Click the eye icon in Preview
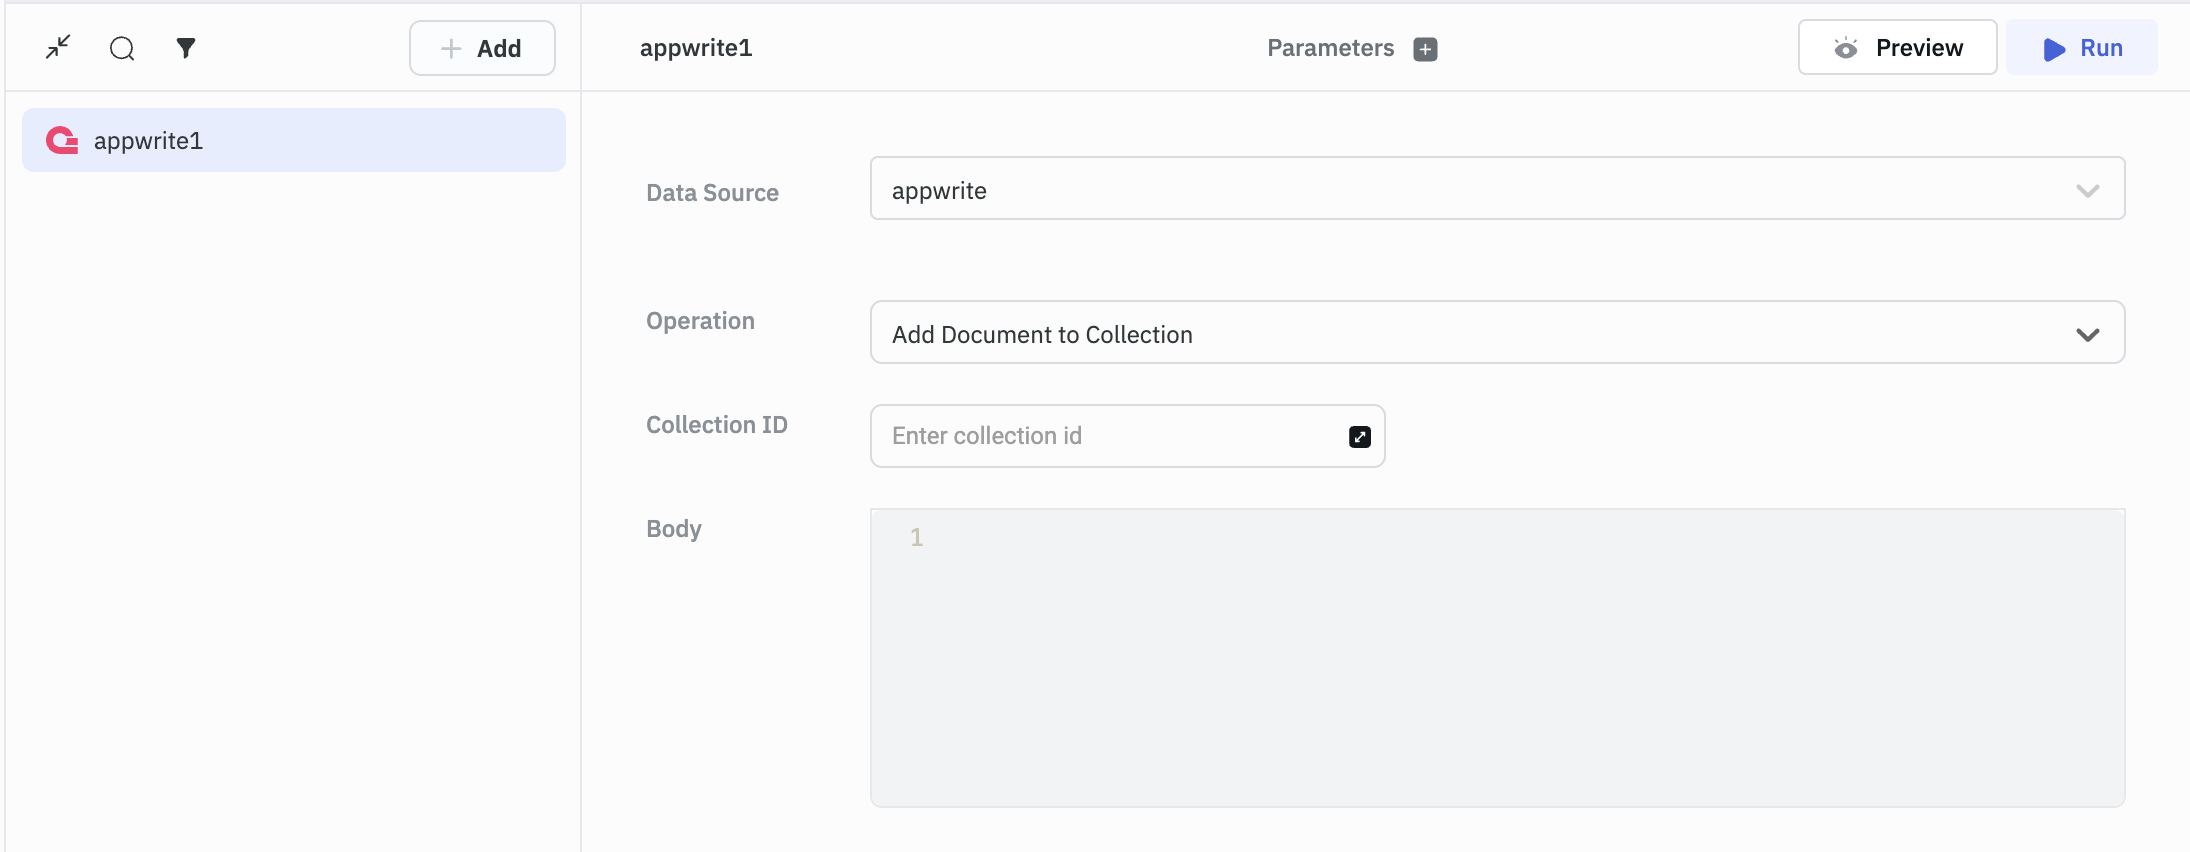 coord(1845,48)
